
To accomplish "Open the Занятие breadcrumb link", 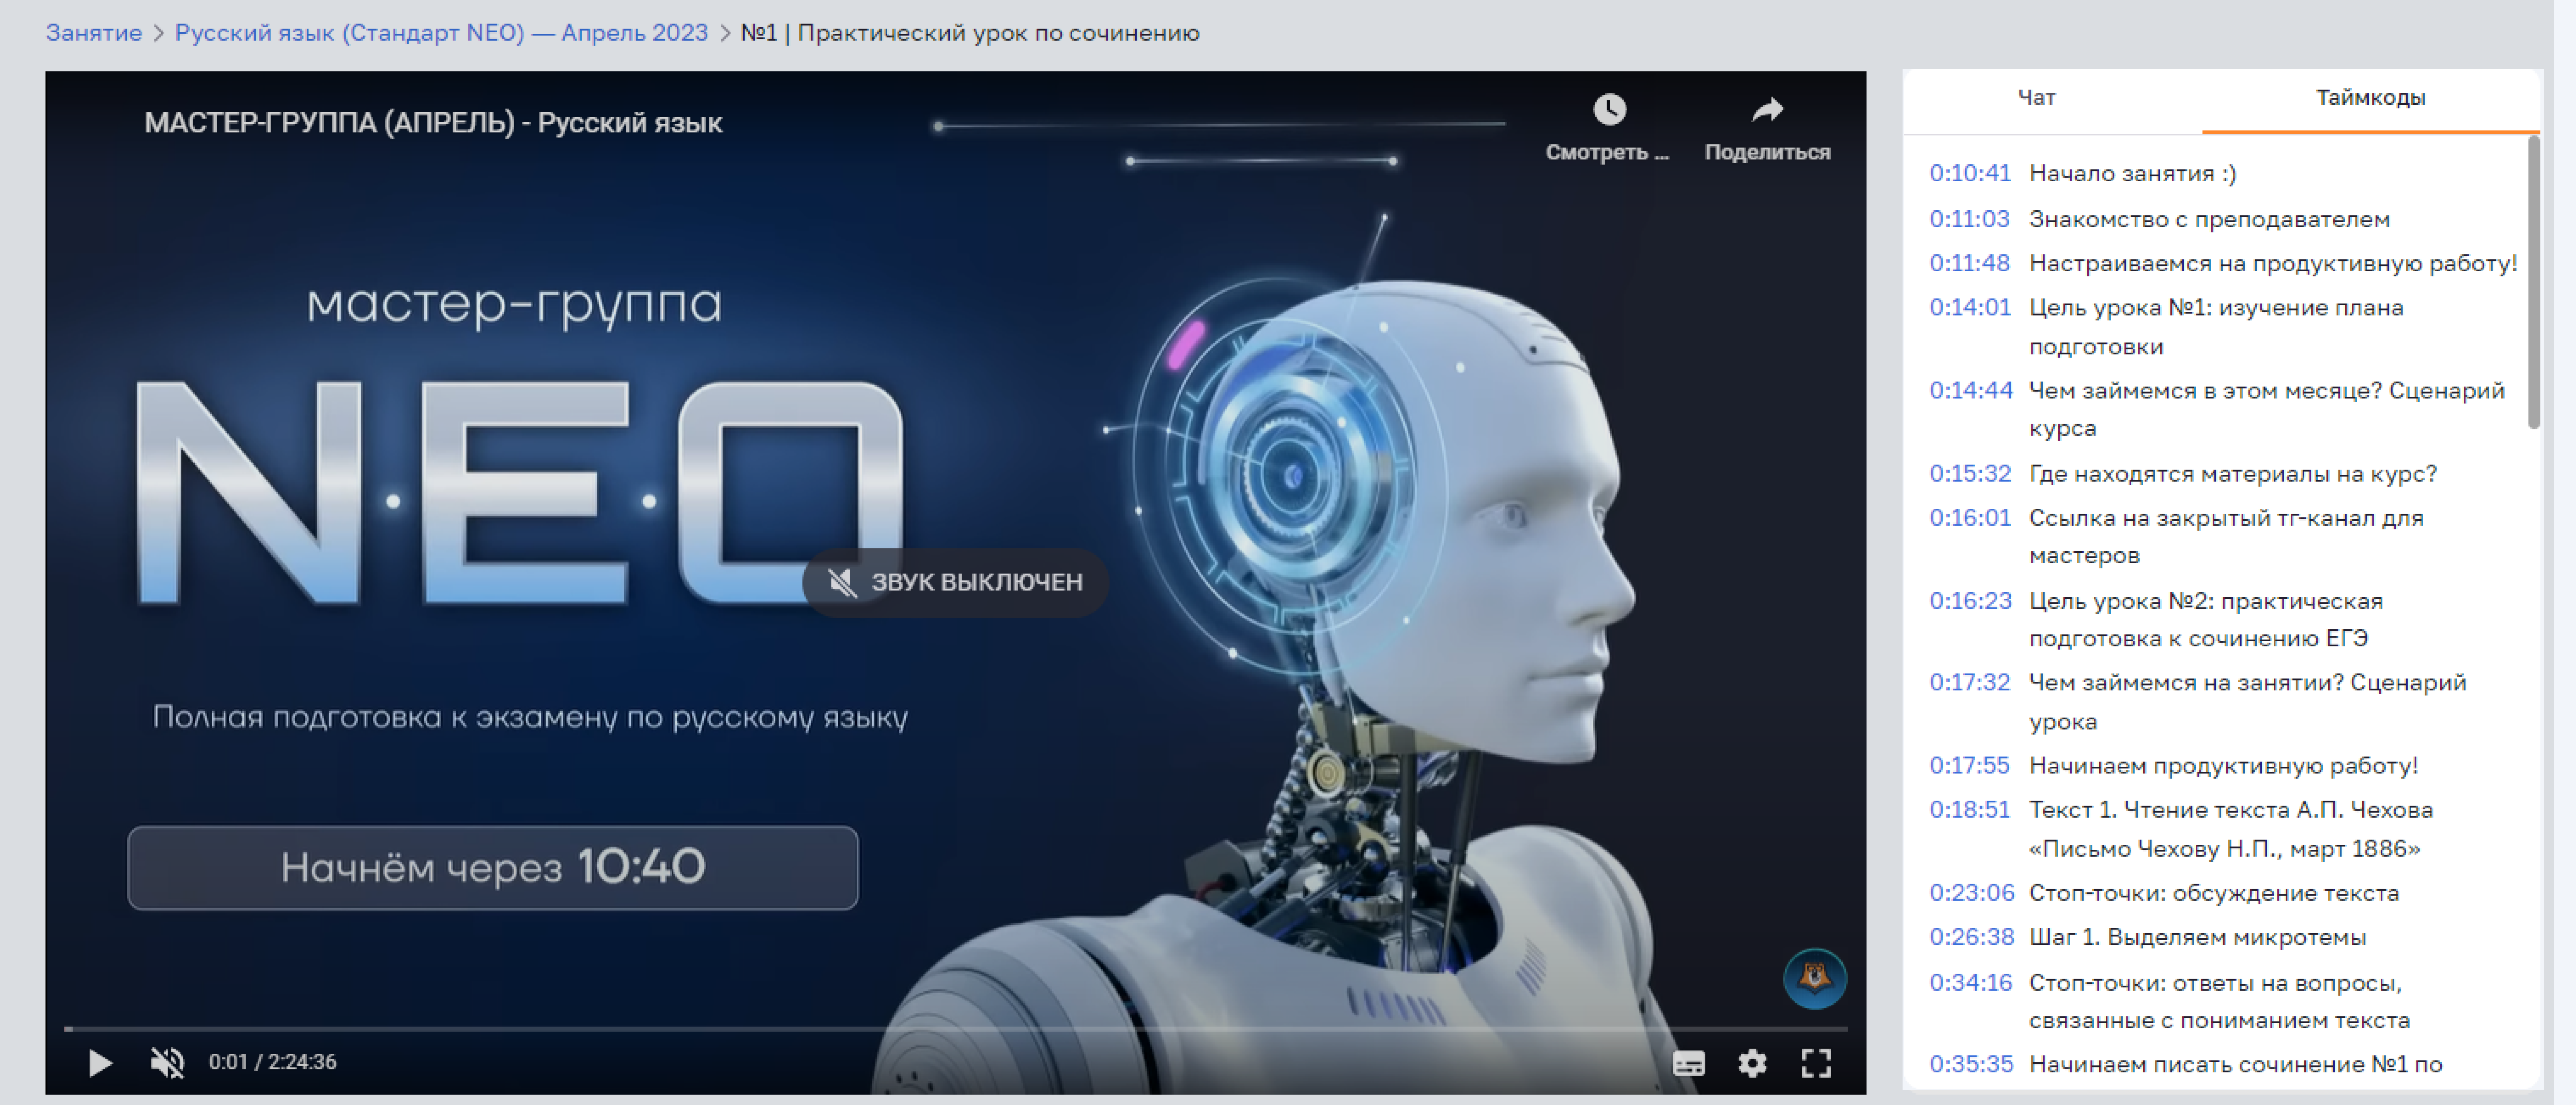I will pyautogui.click(x=94, y=33).
